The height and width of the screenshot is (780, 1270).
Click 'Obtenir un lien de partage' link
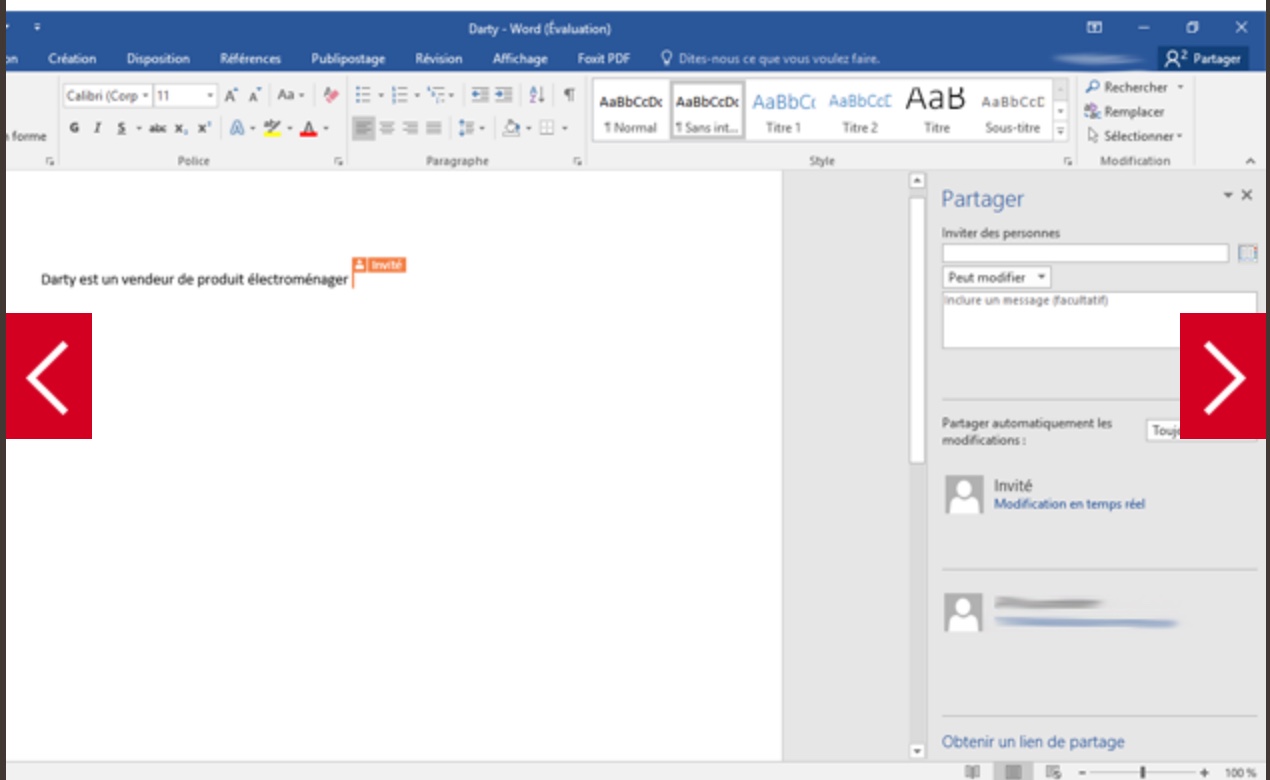[x=1033, y=742]
